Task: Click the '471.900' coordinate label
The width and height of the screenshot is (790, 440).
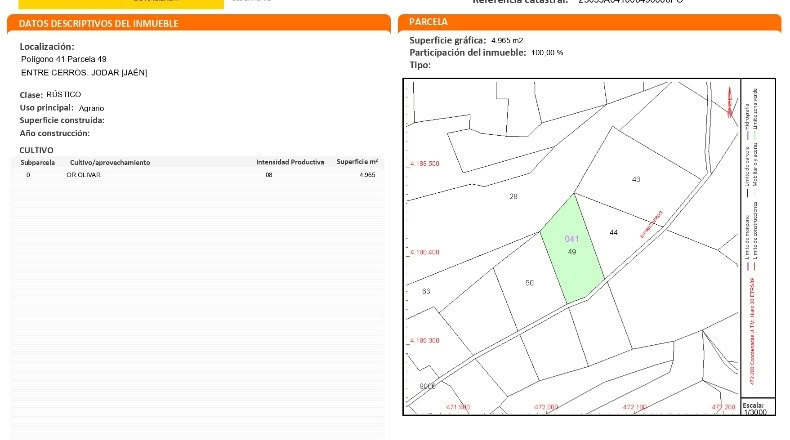Action: [x=458, y=407]
